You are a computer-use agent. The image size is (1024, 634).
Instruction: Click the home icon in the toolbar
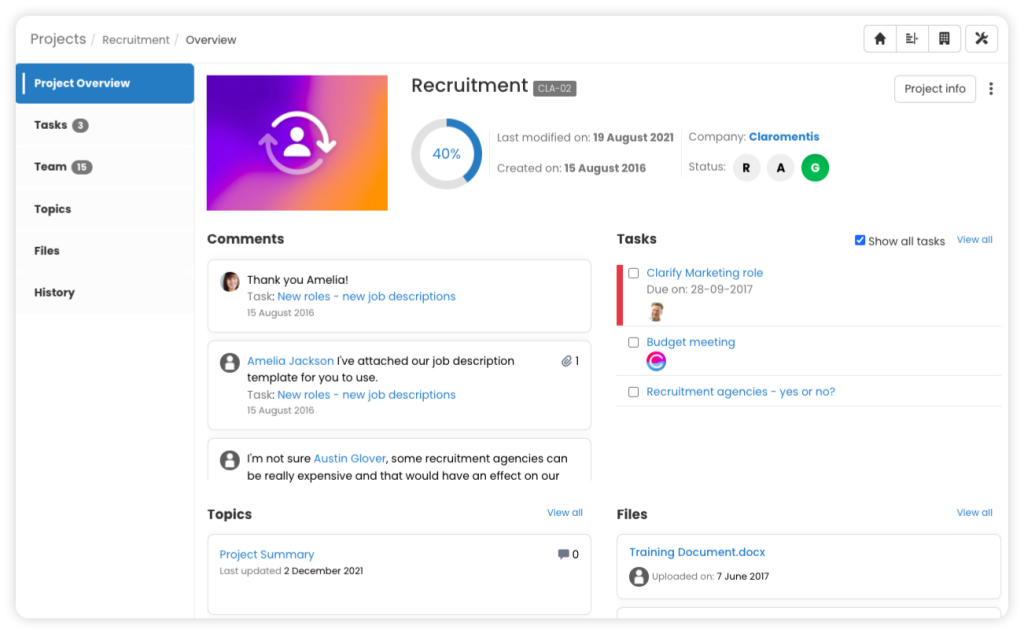click(x=879, y=38)
